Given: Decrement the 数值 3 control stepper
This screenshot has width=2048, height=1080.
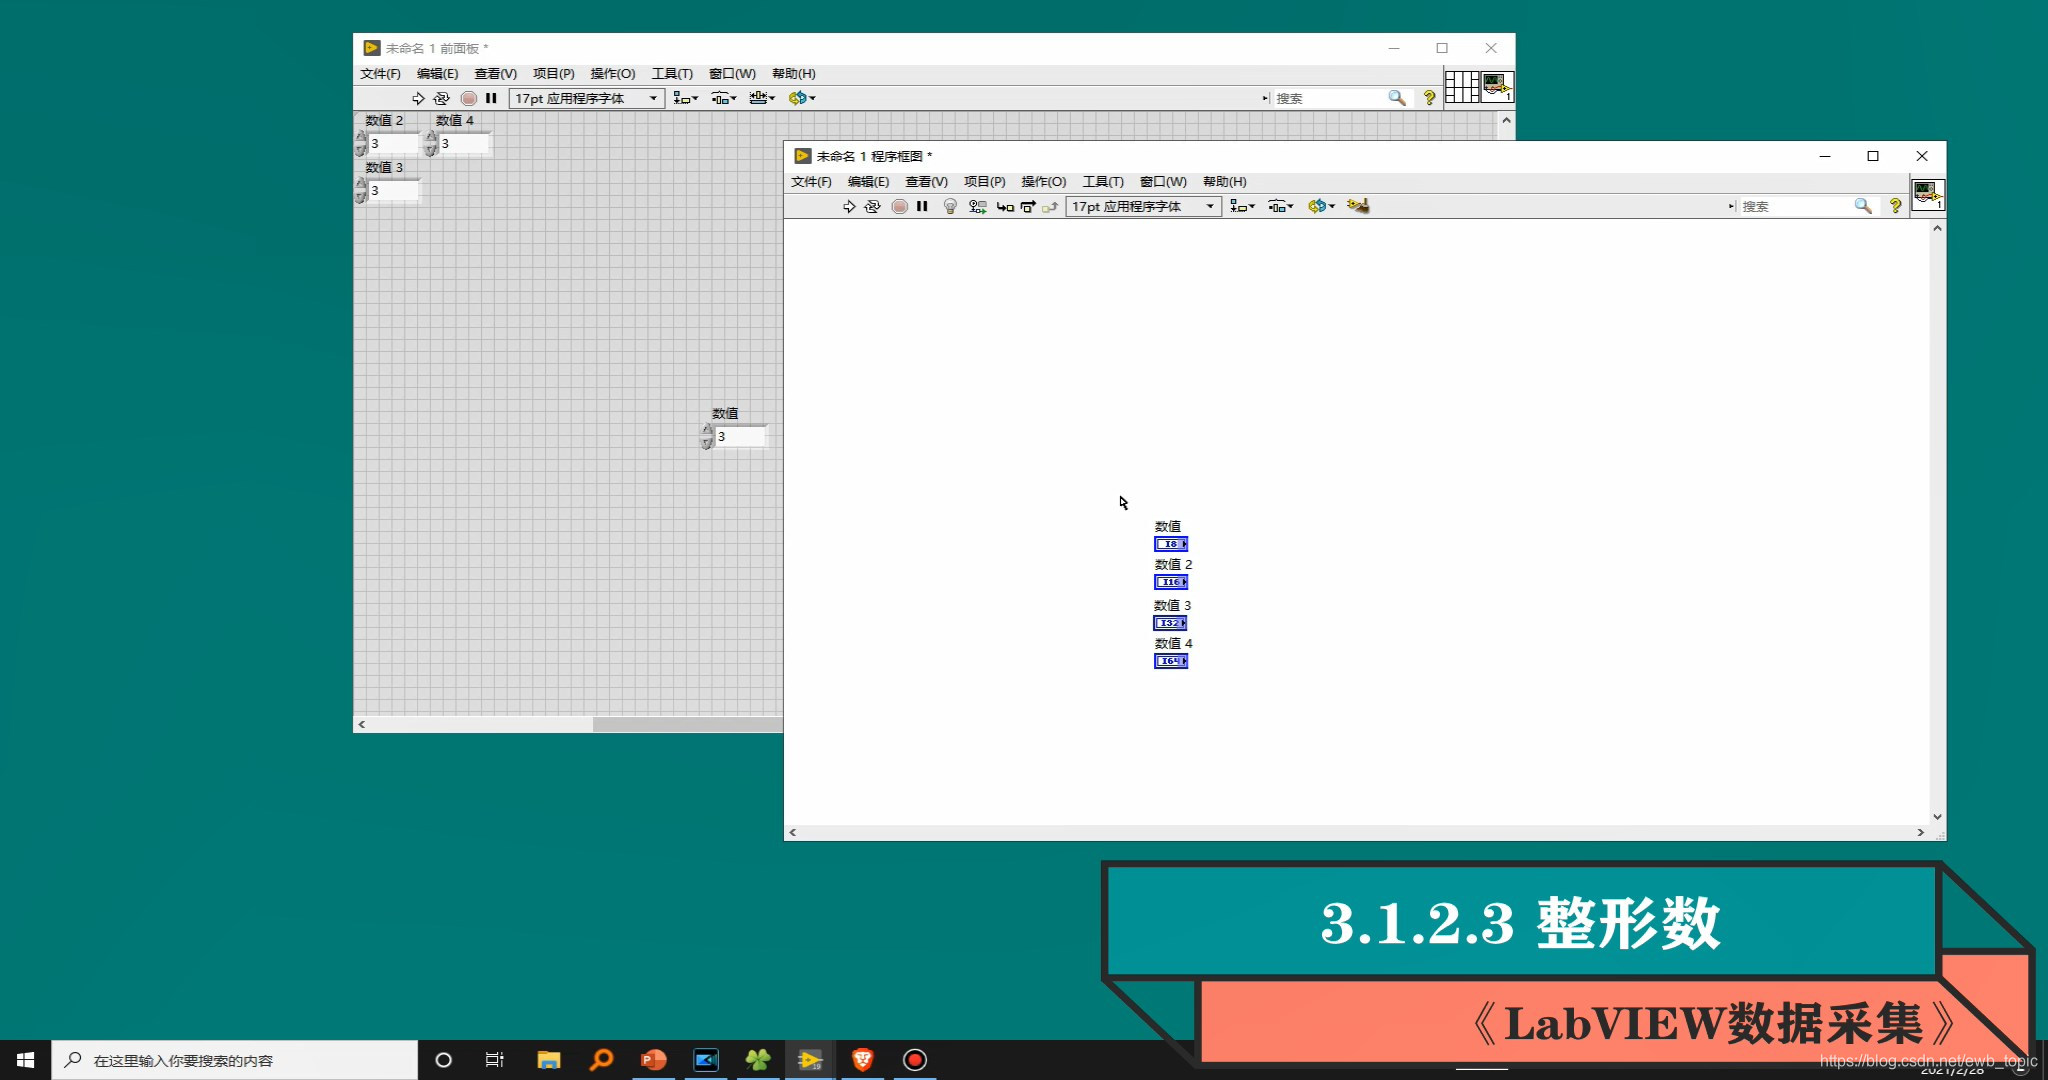Looking at the screenshot, I should click(x=361, y=196).
